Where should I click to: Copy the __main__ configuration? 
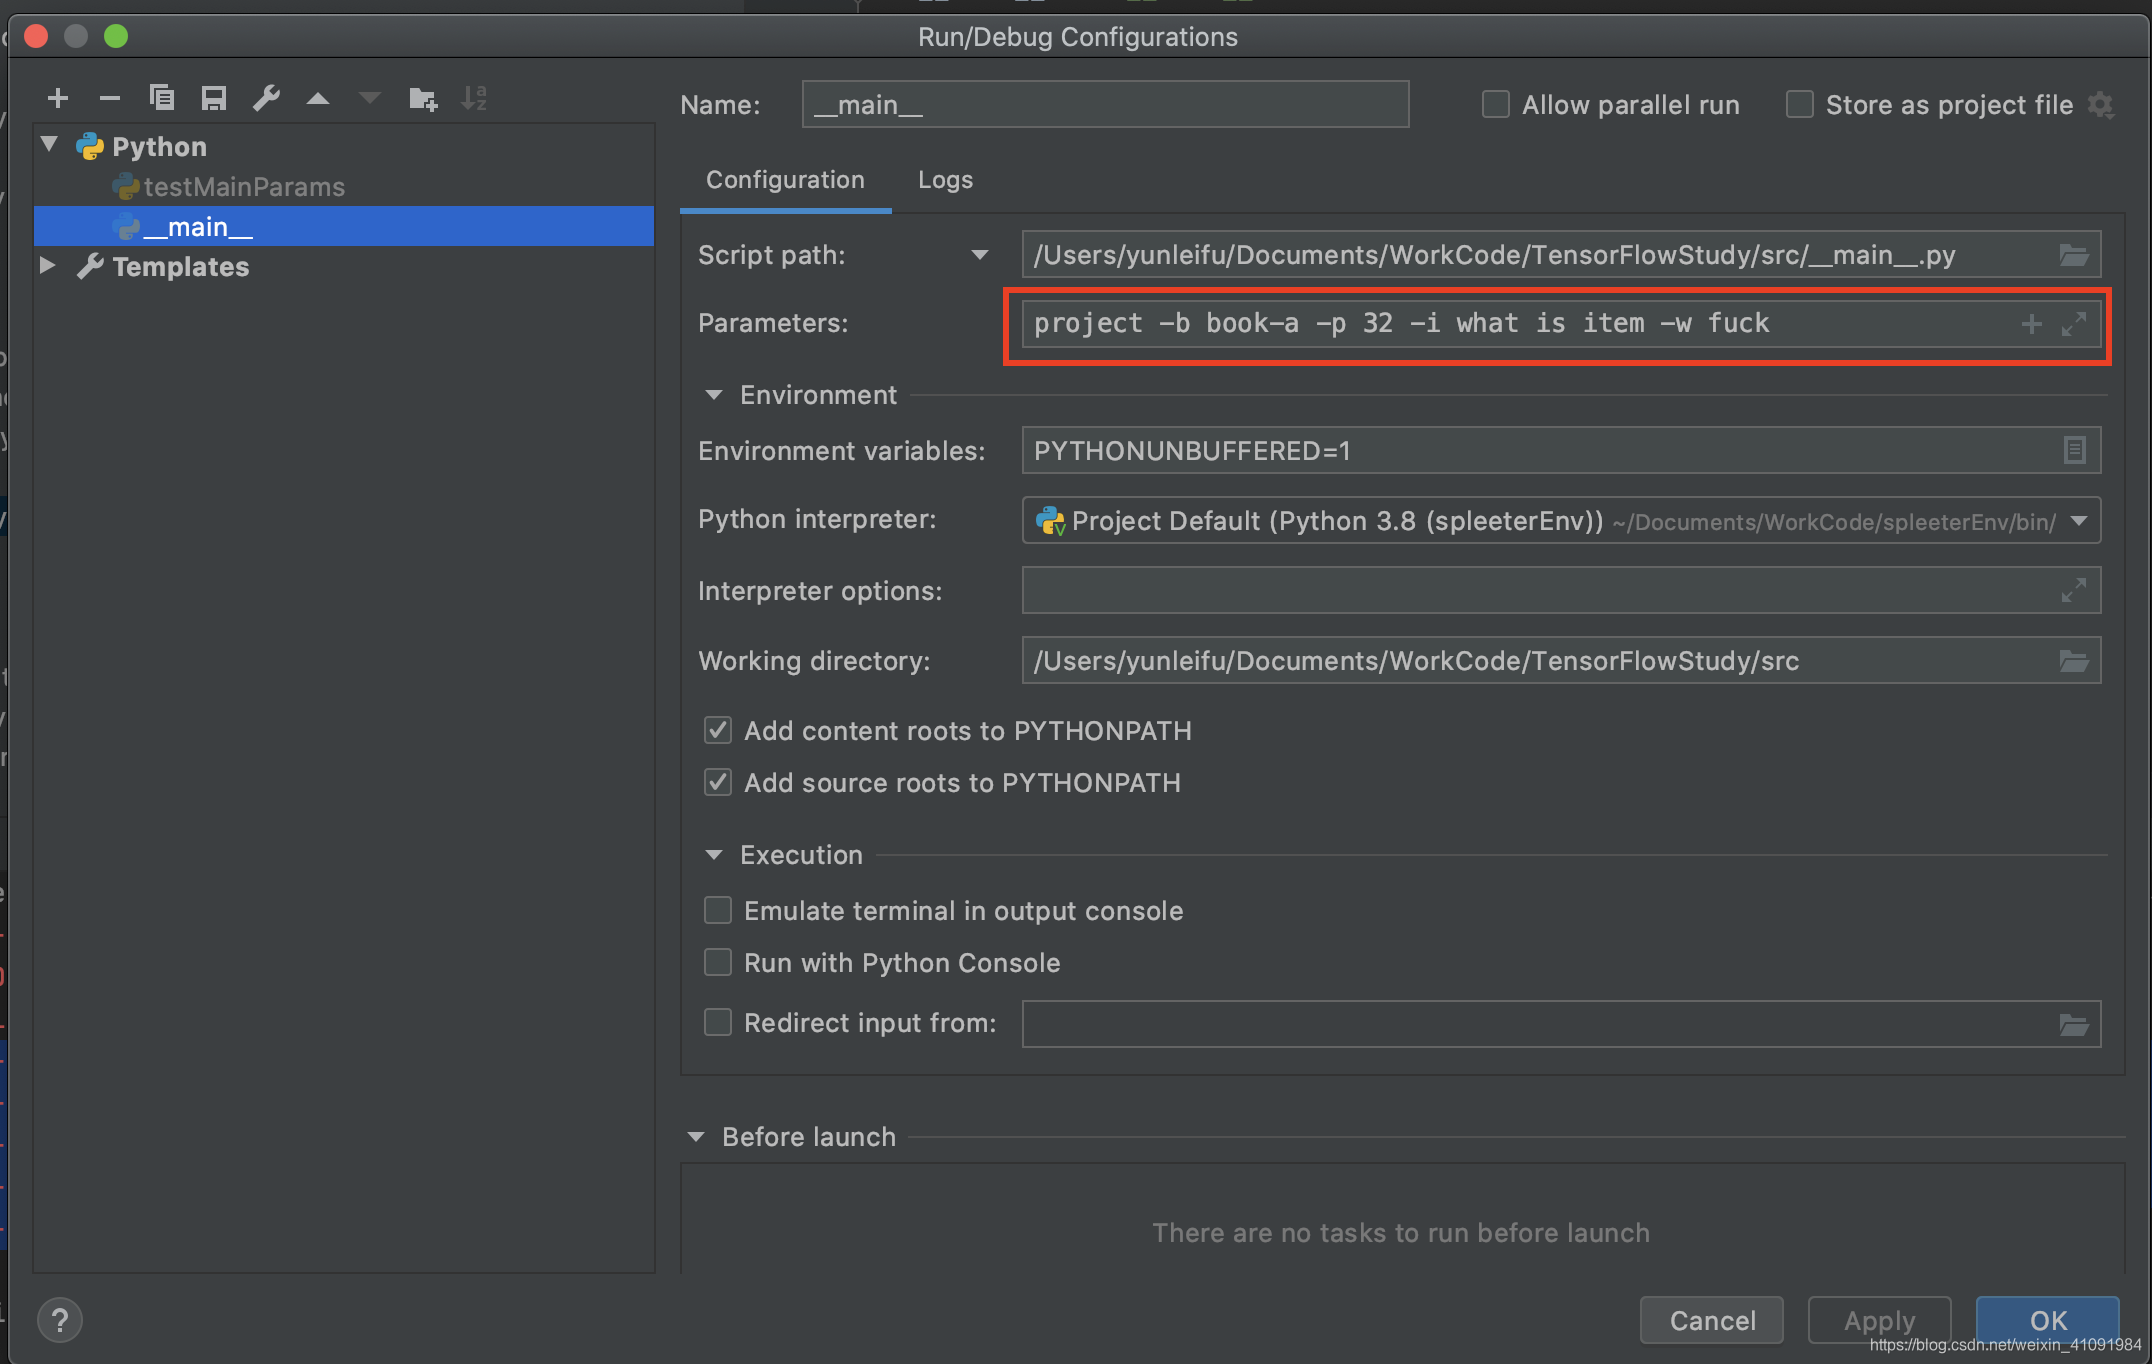(162, 98)
